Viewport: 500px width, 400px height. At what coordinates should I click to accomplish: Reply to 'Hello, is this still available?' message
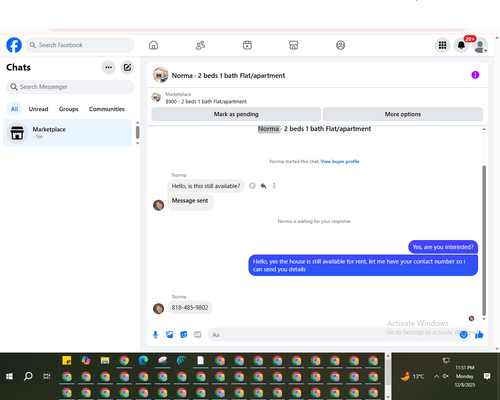click(x=263, y=186)
